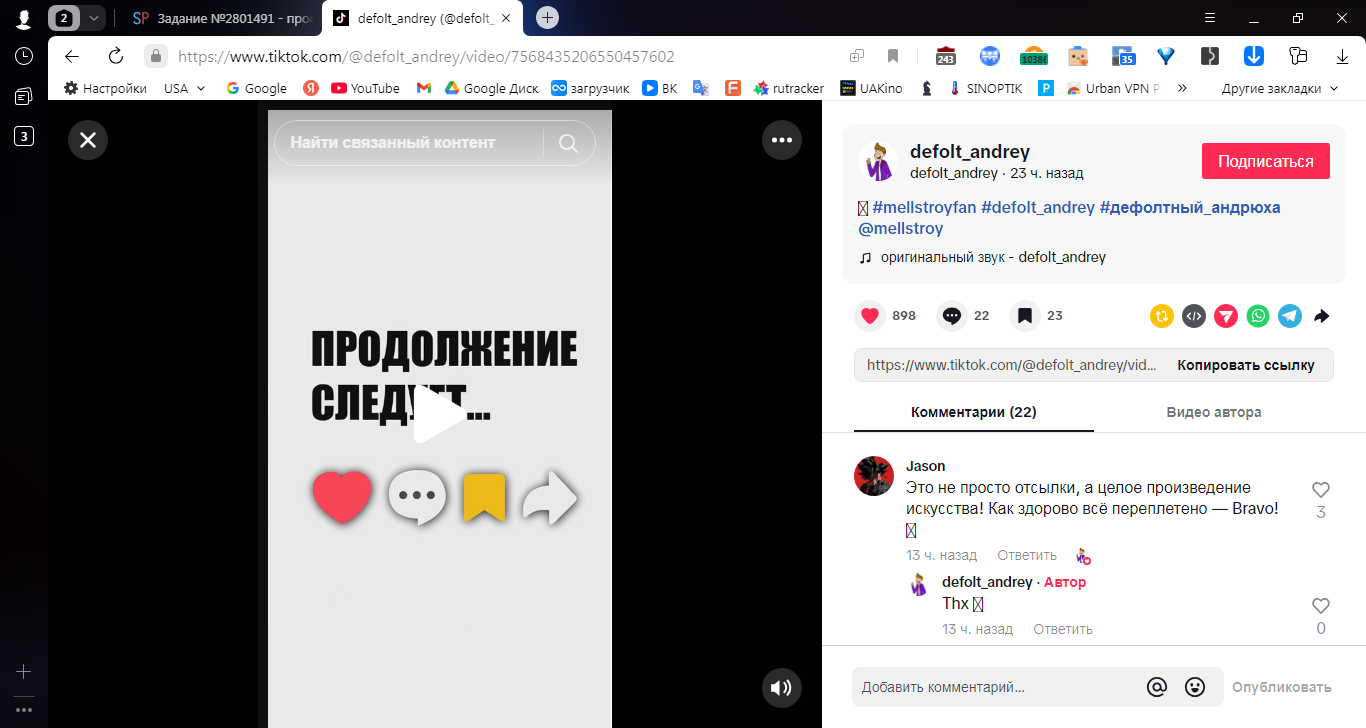Open the @mellstroy mention link

pos(900,228)
